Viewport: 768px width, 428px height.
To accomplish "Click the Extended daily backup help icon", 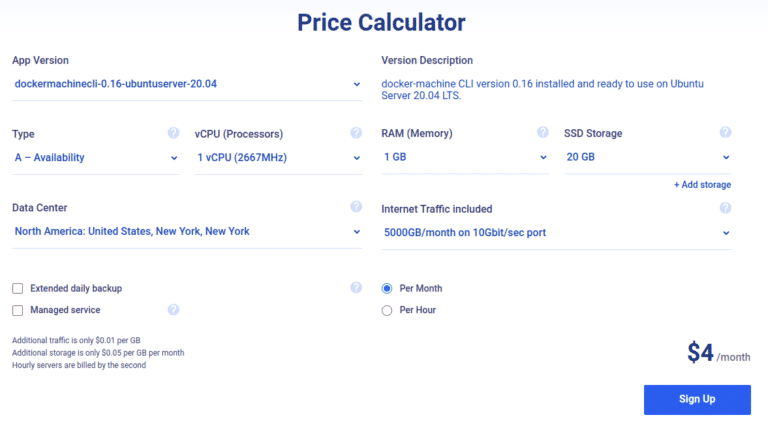I will (356, 288).
